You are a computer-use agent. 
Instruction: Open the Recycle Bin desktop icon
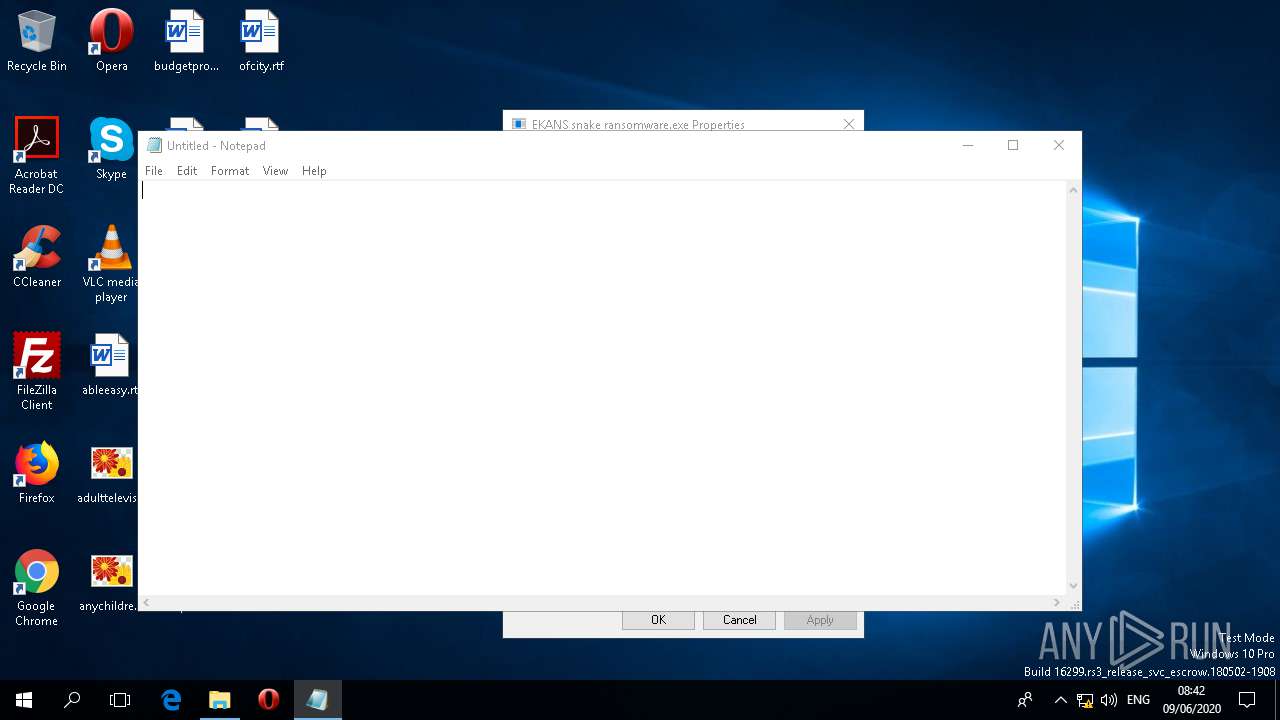tap(37, 42)
